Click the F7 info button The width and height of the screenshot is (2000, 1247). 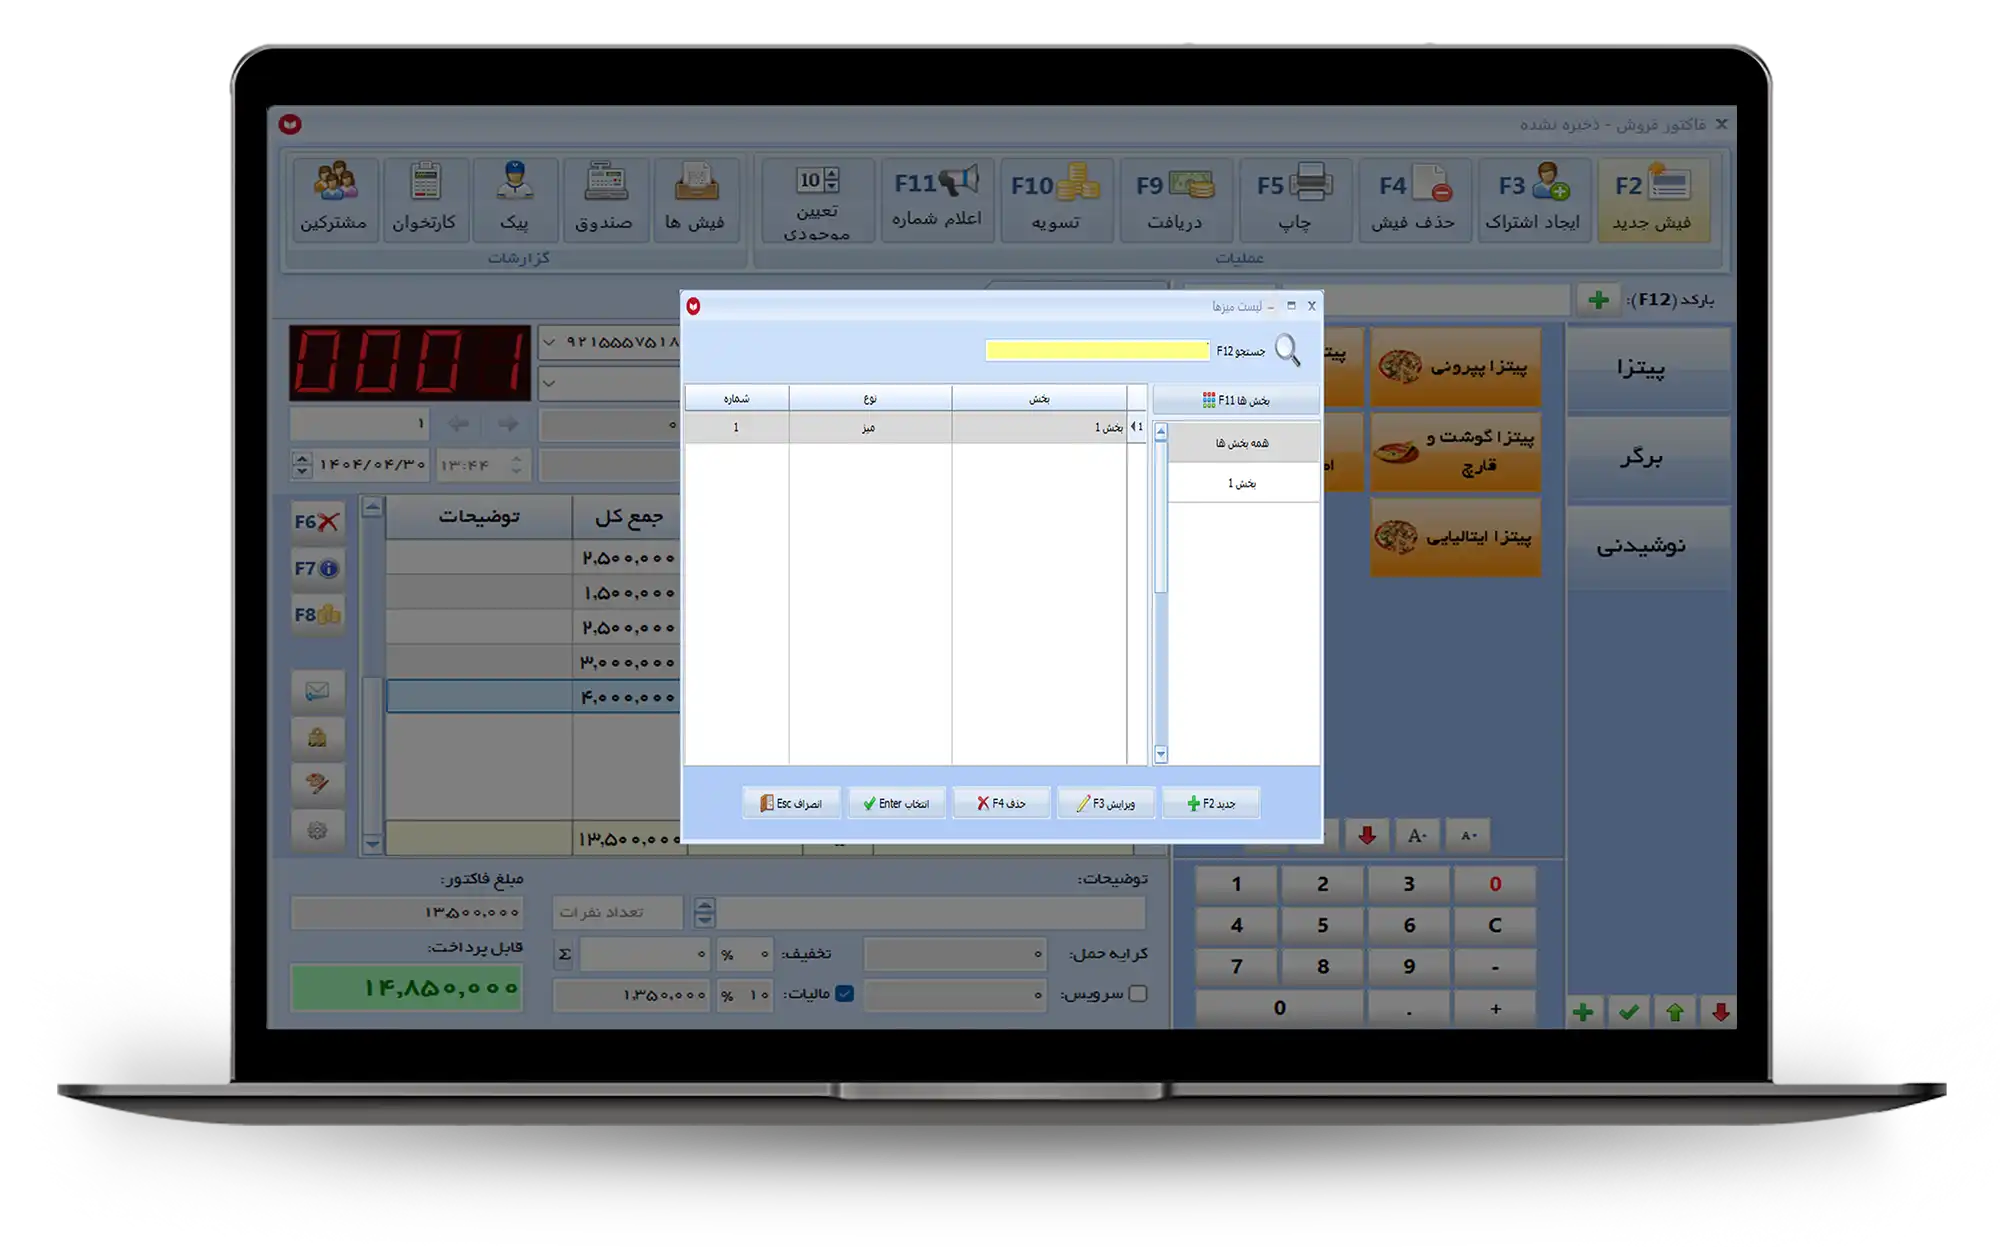(x=317, y=568)
